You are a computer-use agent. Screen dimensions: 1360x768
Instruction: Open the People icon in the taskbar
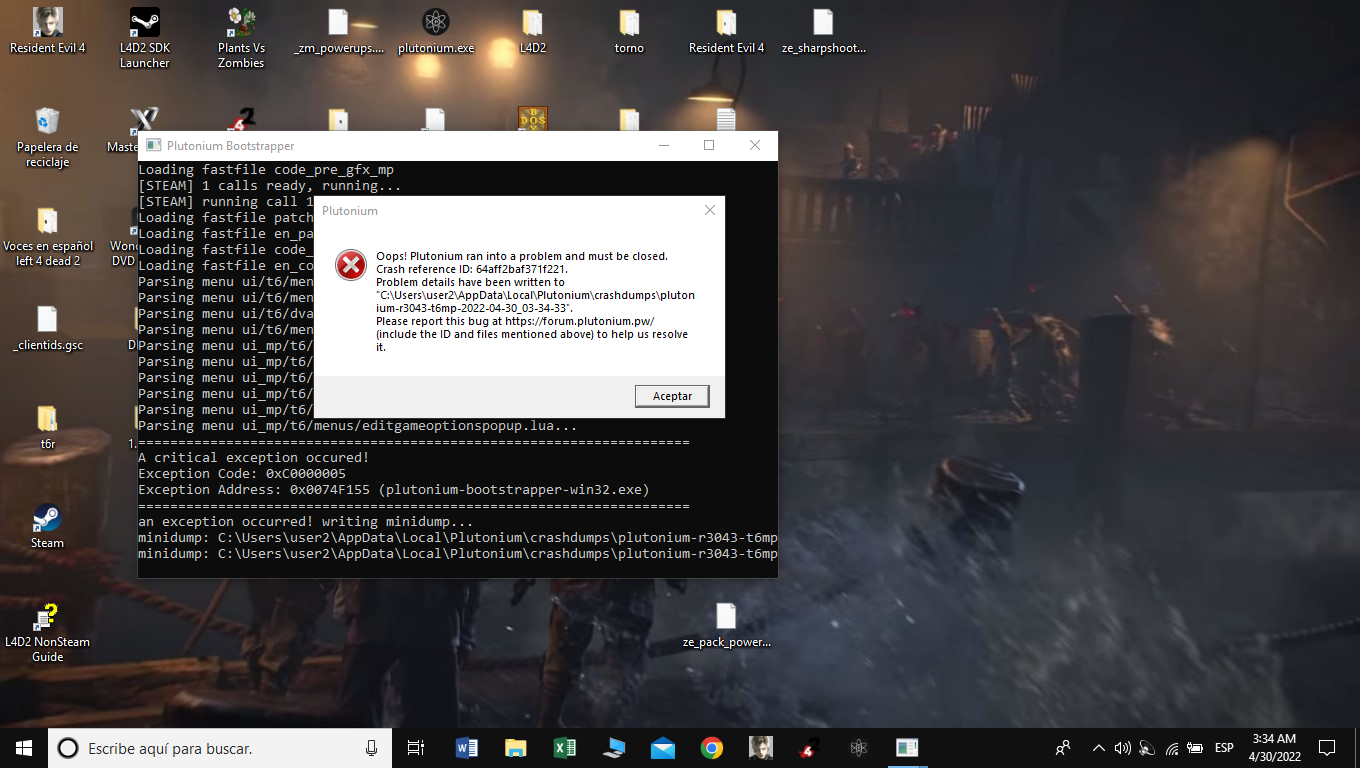point(1063,748)
